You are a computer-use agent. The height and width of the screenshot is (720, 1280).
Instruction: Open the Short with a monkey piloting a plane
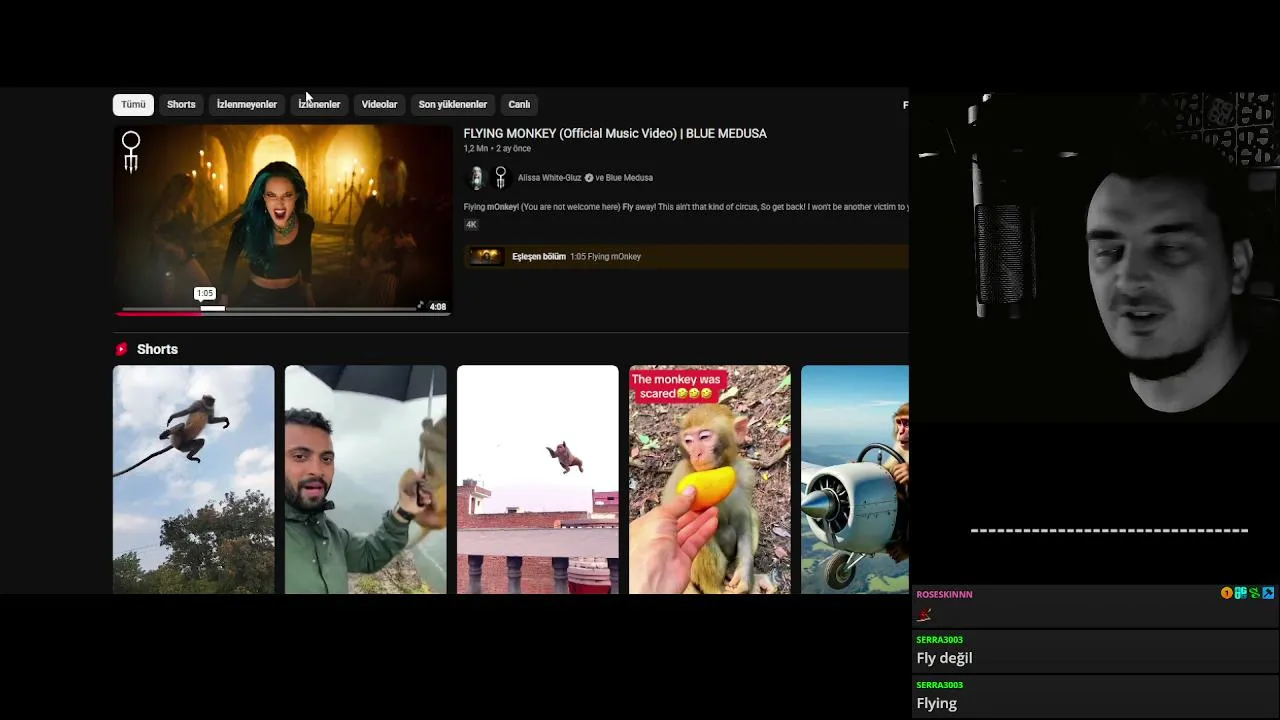point(855,479)
